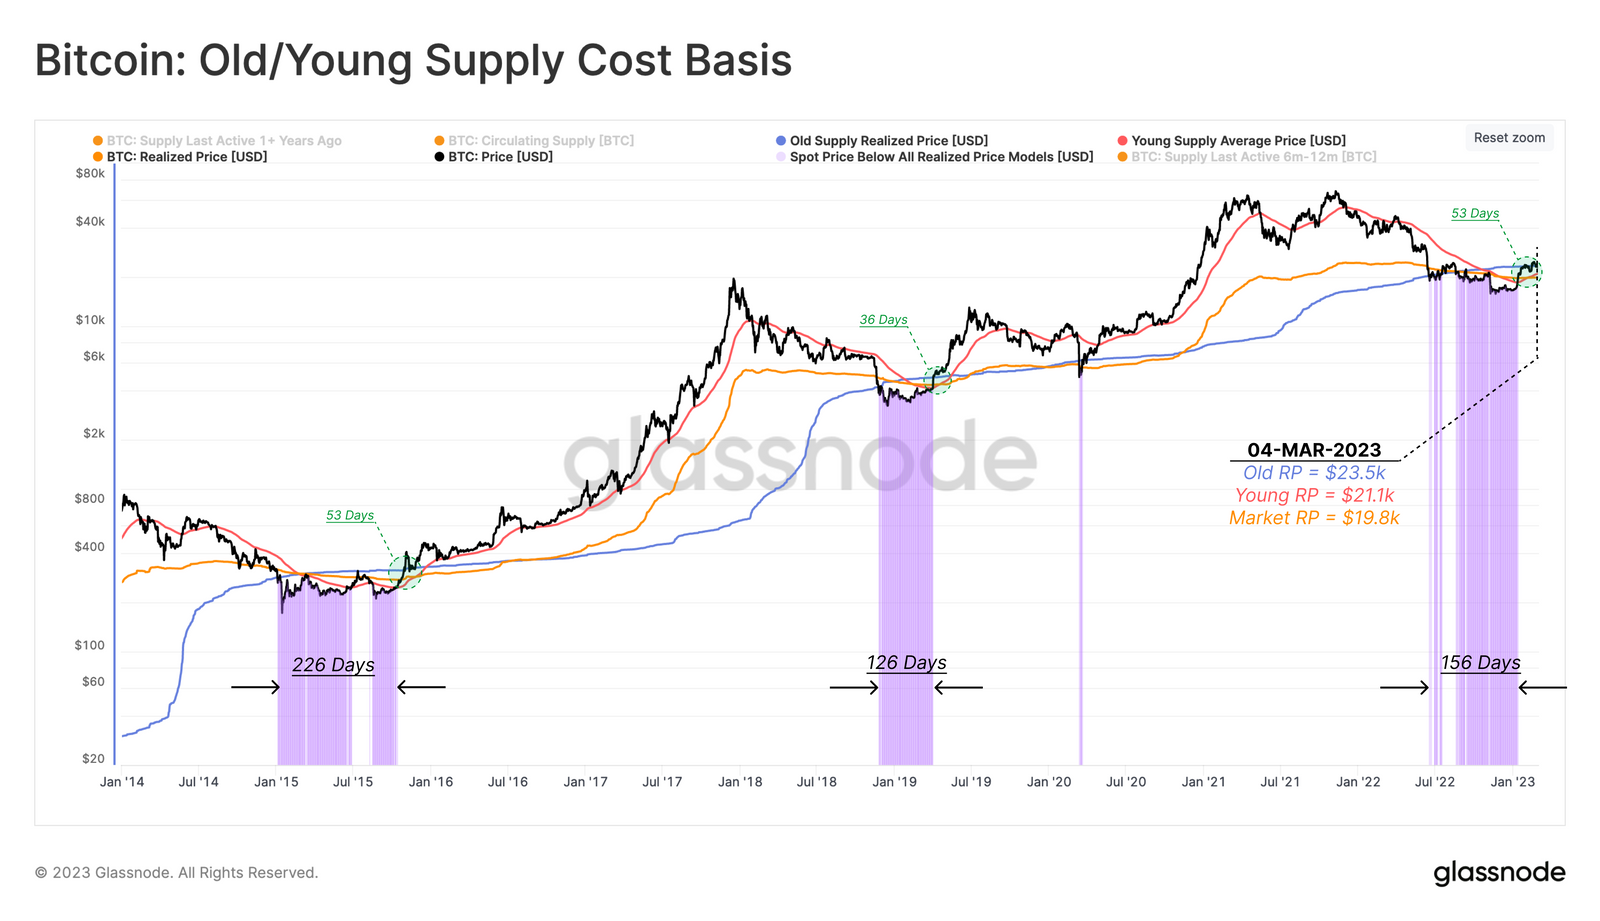Click the green circle marker in 2023
1600x921 pixels.
point(1527,270)
